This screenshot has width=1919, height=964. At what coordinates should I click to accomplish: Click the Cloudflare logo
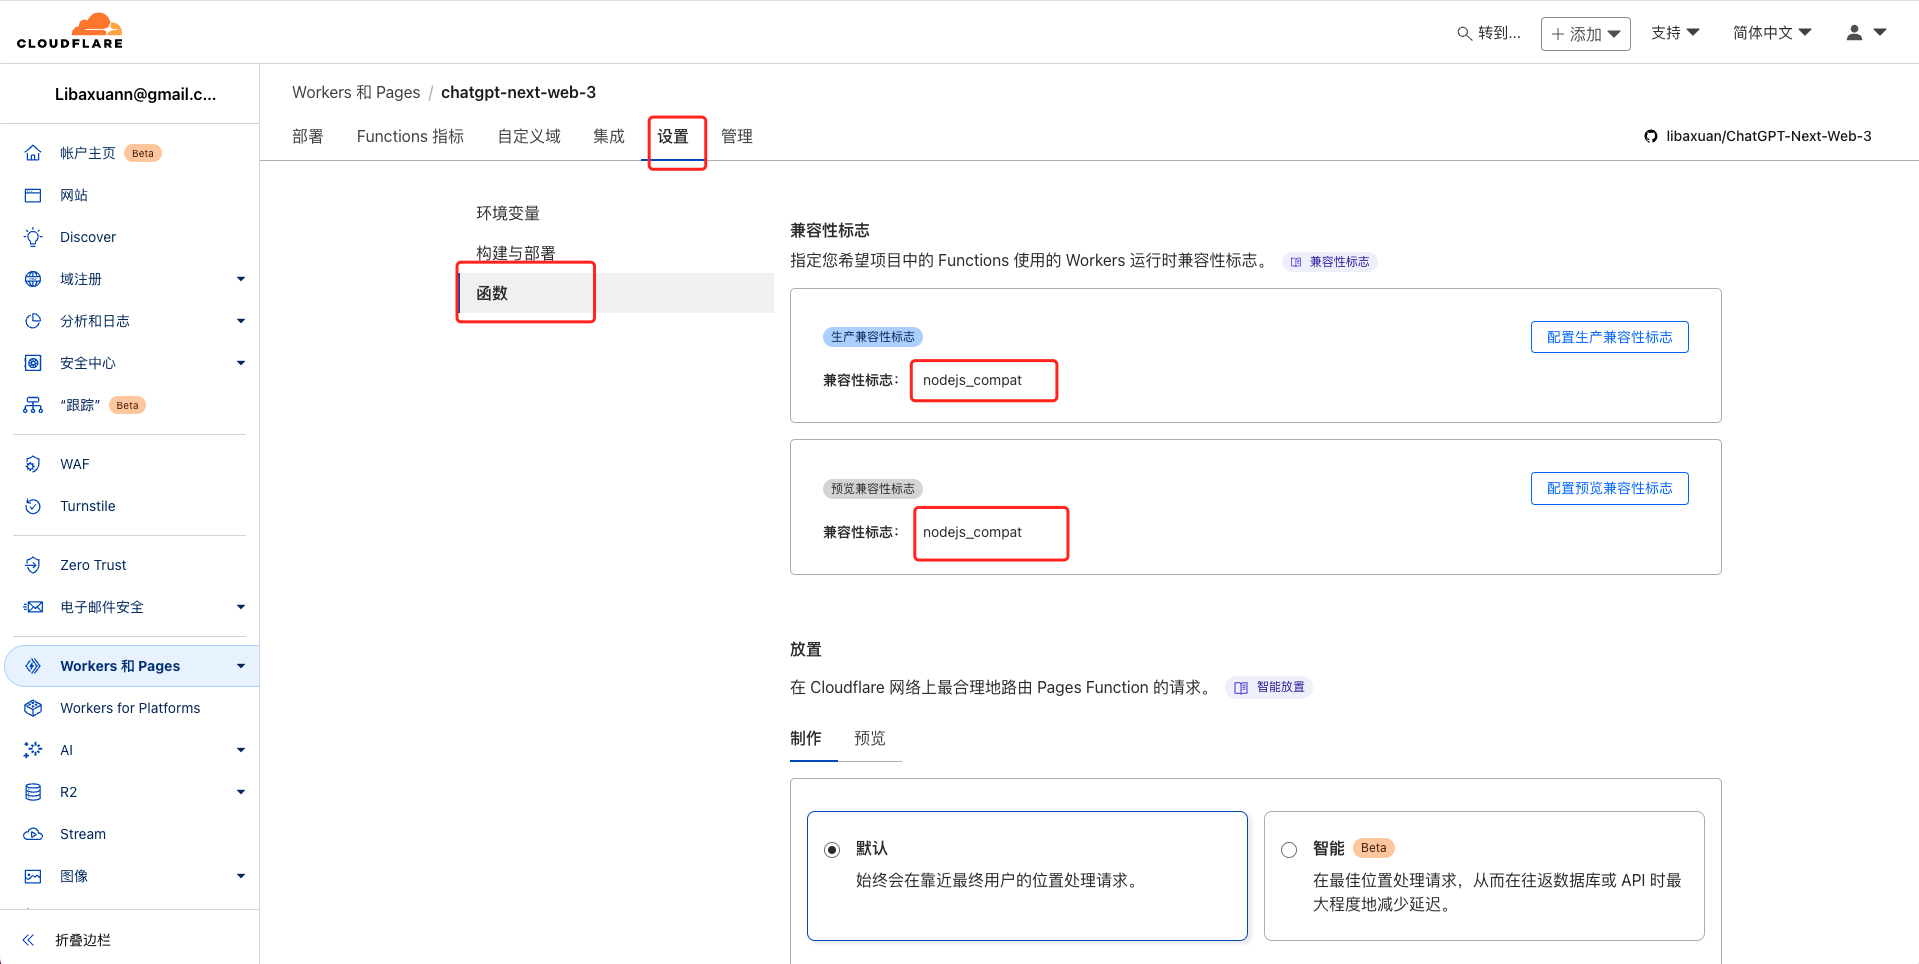tap(70, 31)
